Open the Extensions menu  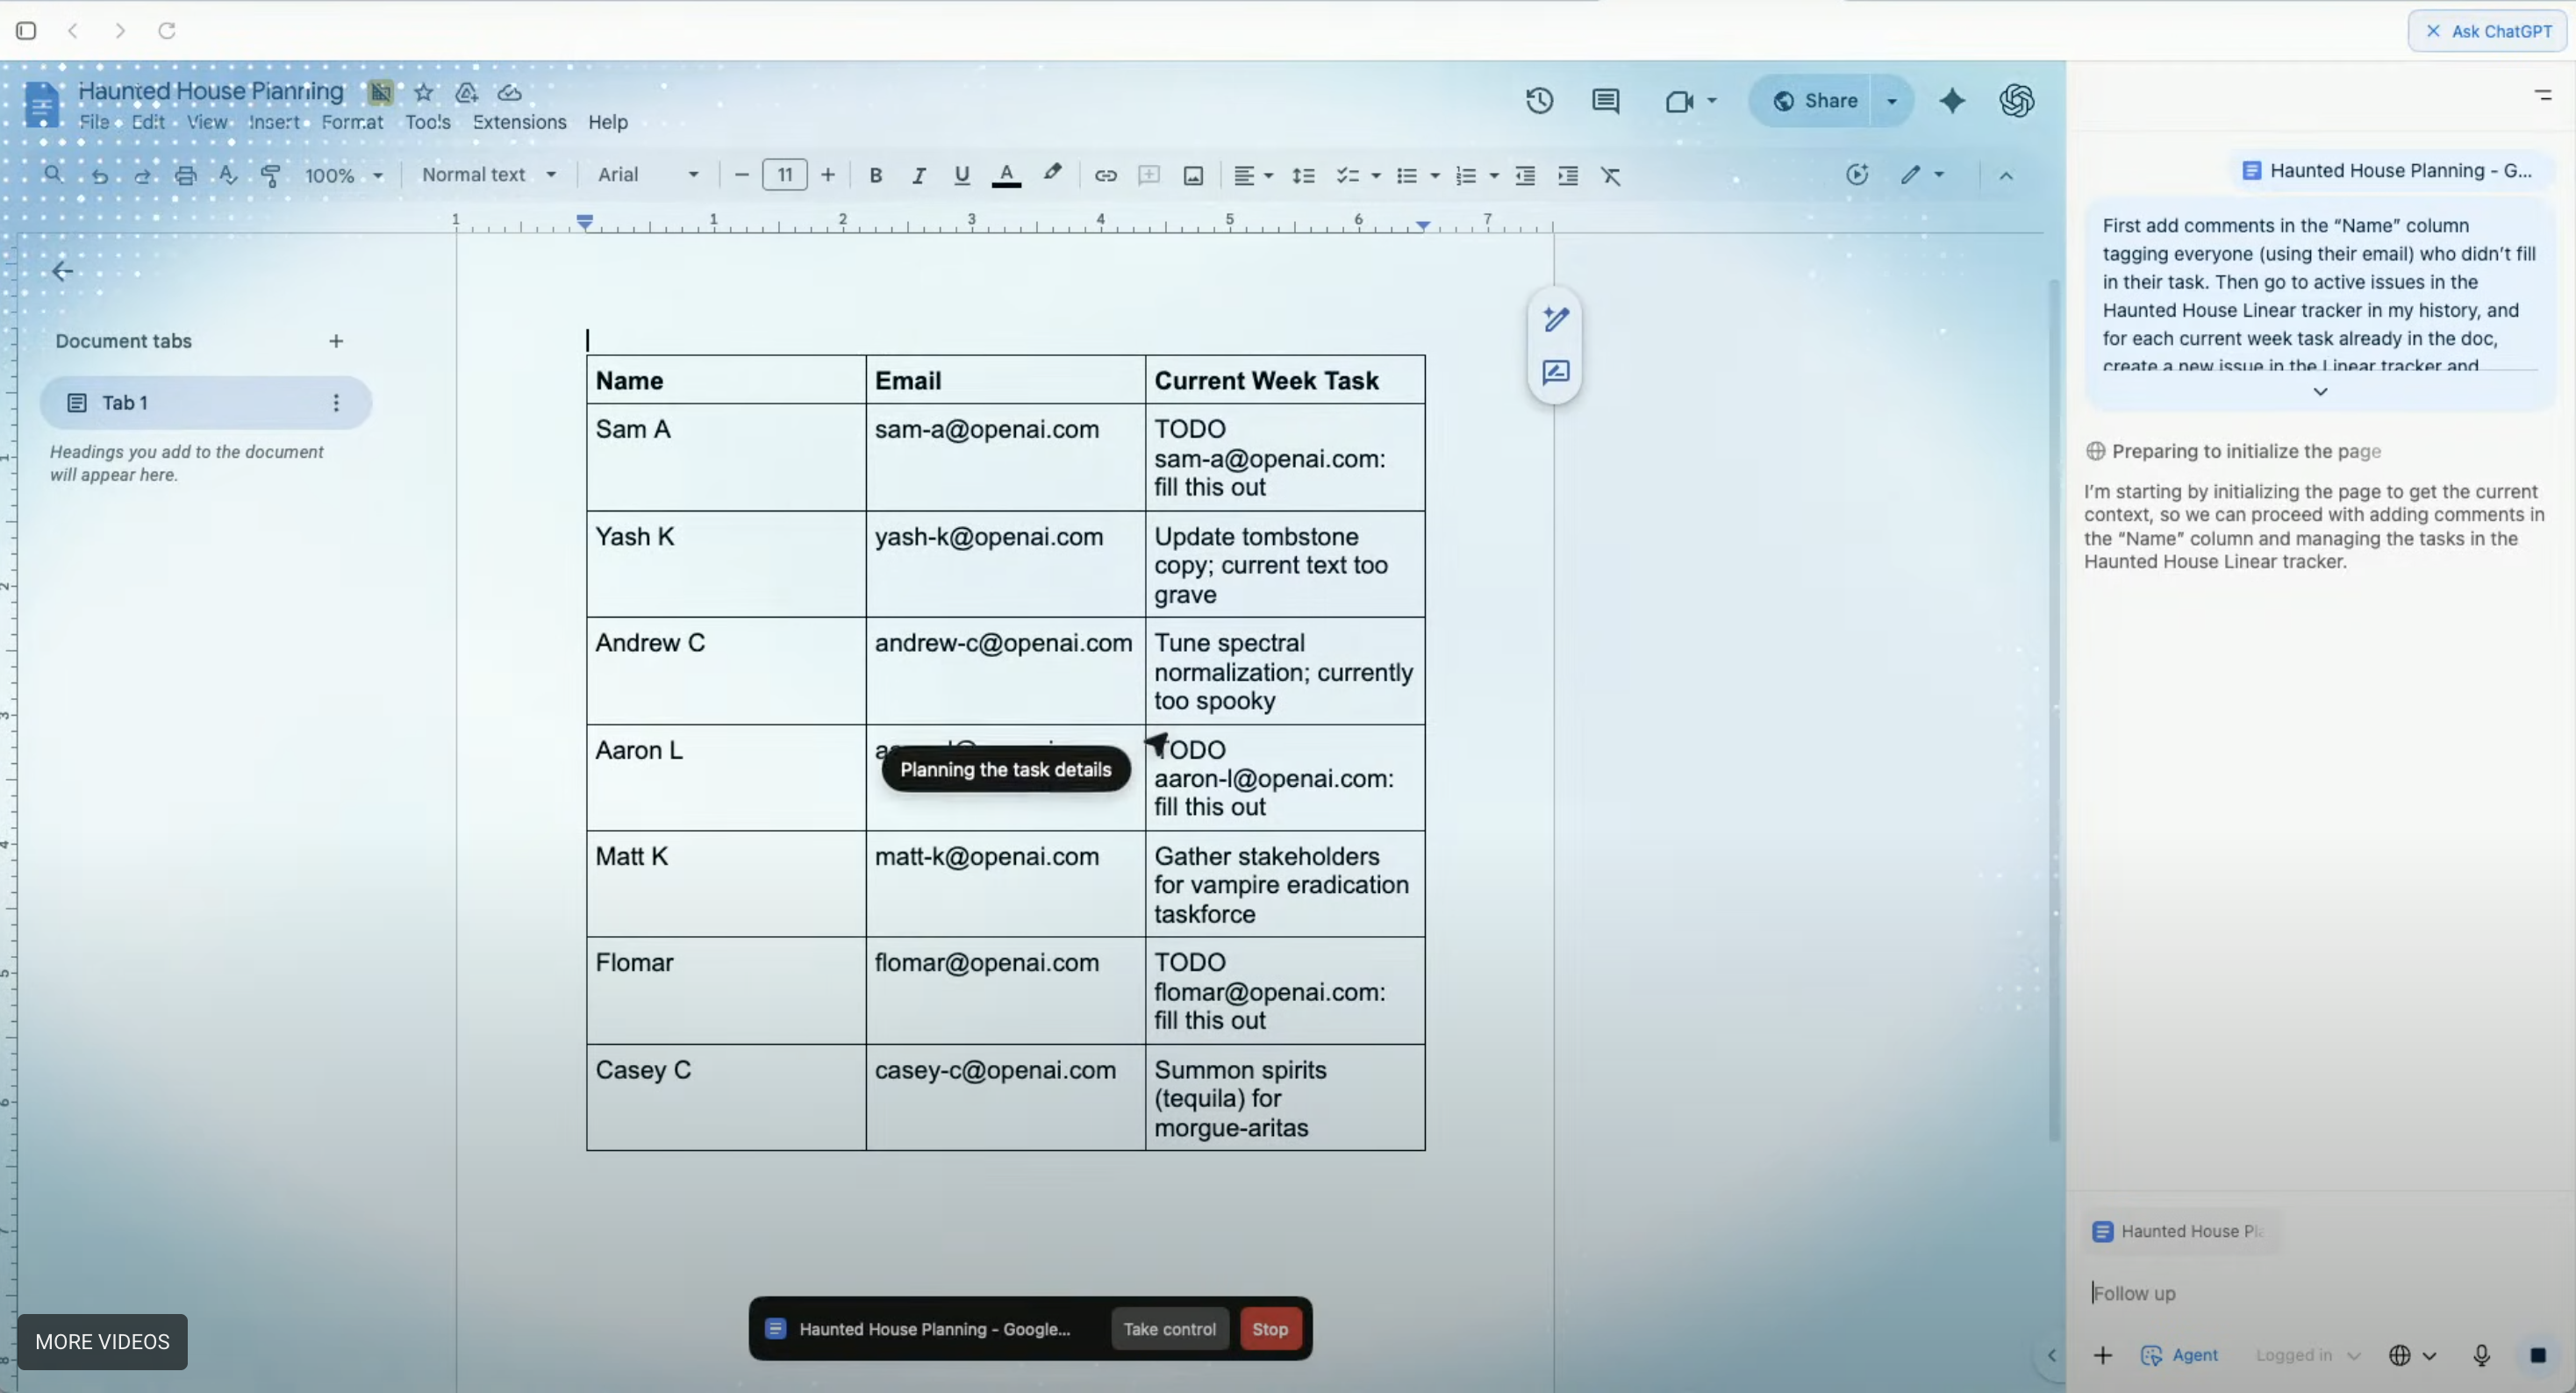519,122
